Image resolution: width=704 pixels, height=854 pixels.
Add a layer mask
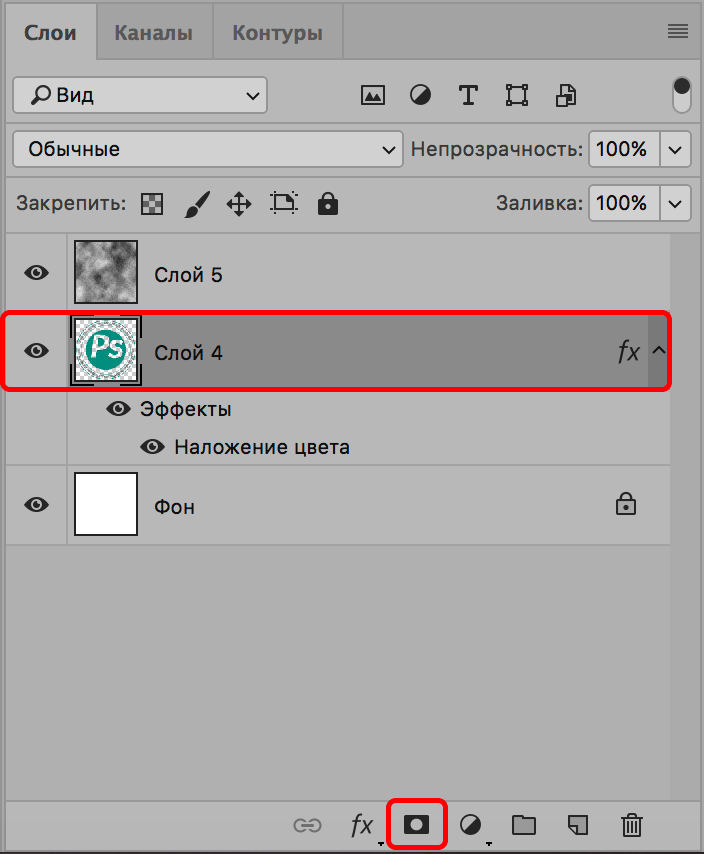[417, 825]
